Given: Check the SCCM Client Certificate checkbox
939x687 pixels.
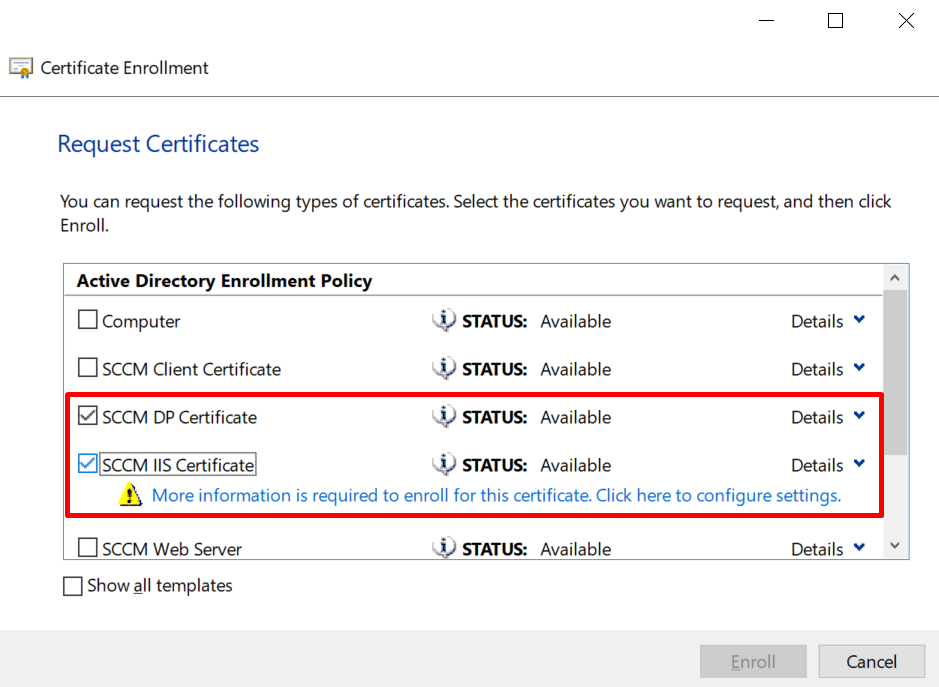Looking at the screenshot, I should coord(87,367).
